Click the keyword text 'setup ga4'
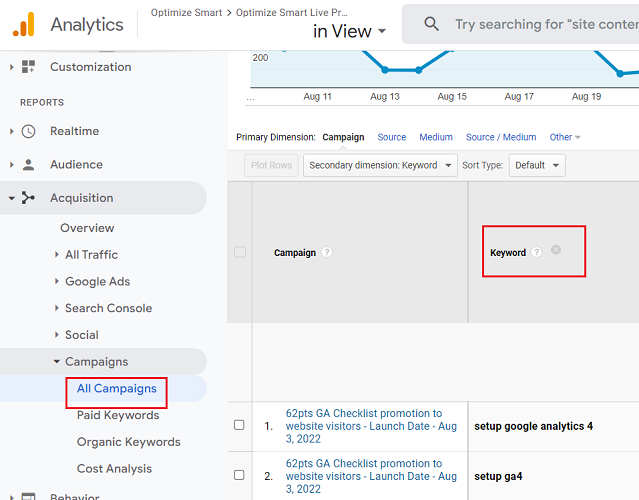The image size is (639, 500). 498,476
